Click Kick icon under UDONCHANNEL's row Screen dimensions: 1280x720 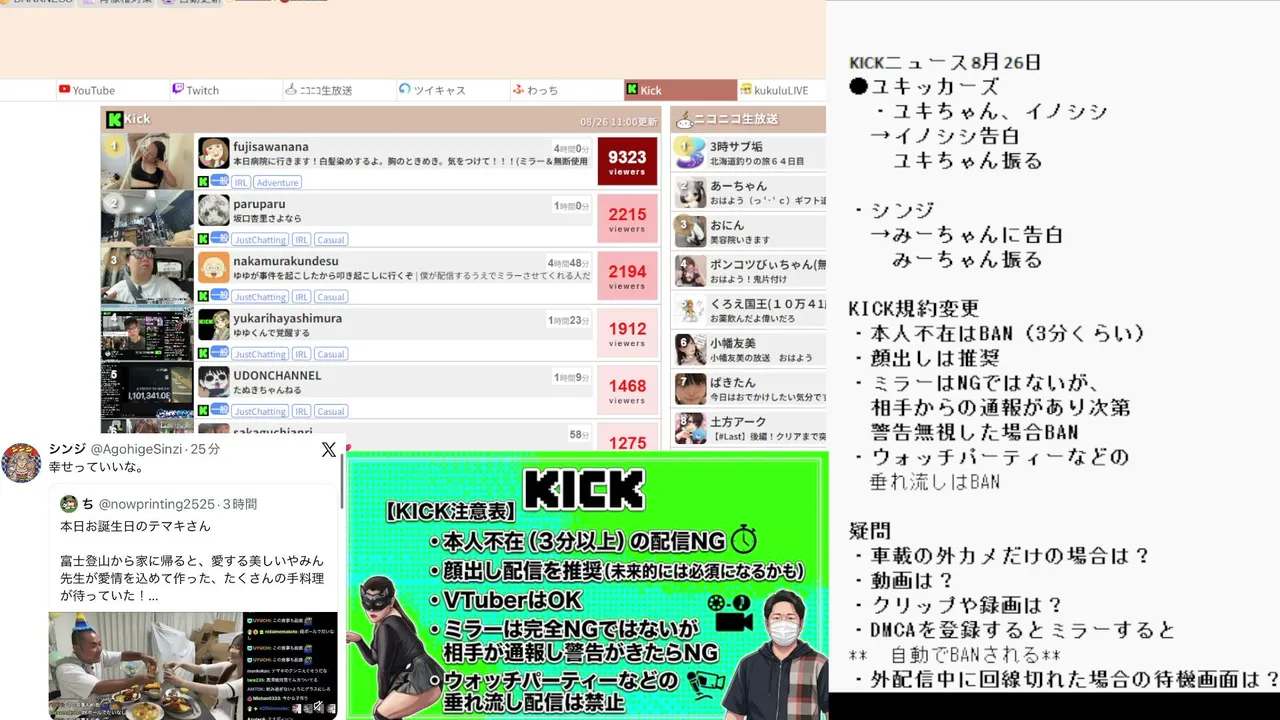[x=203, y=410]
